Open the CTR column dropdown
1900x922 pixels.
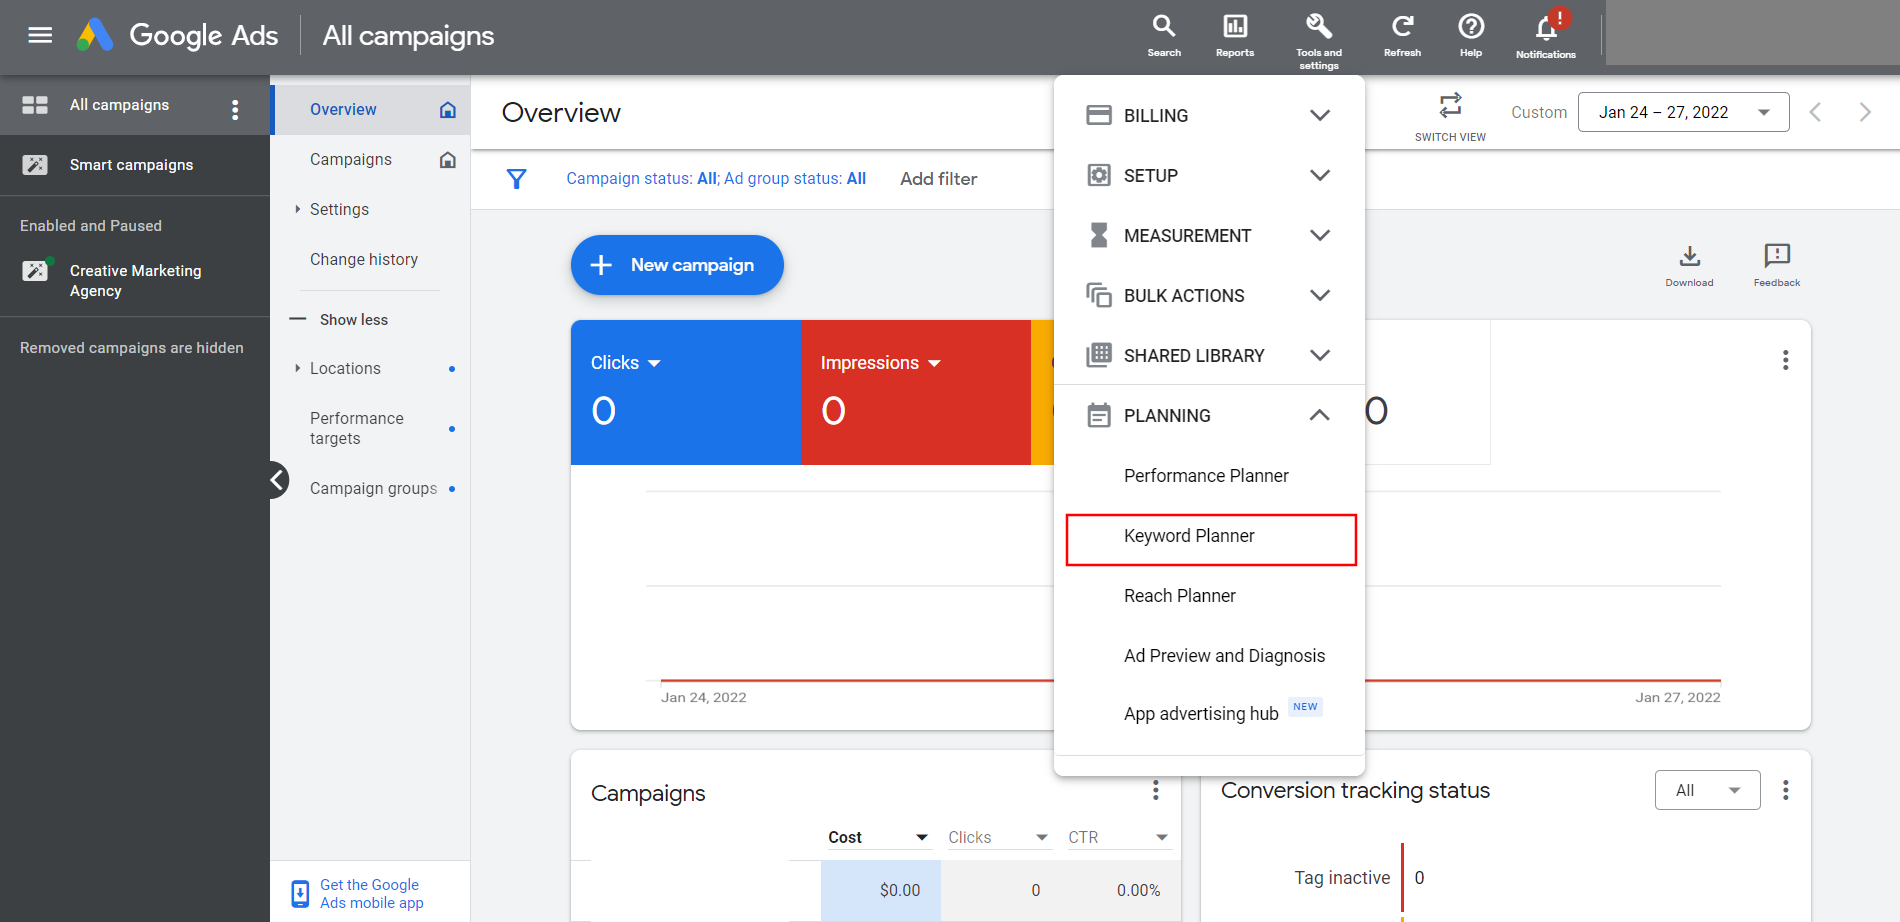tap(1162, 837)
